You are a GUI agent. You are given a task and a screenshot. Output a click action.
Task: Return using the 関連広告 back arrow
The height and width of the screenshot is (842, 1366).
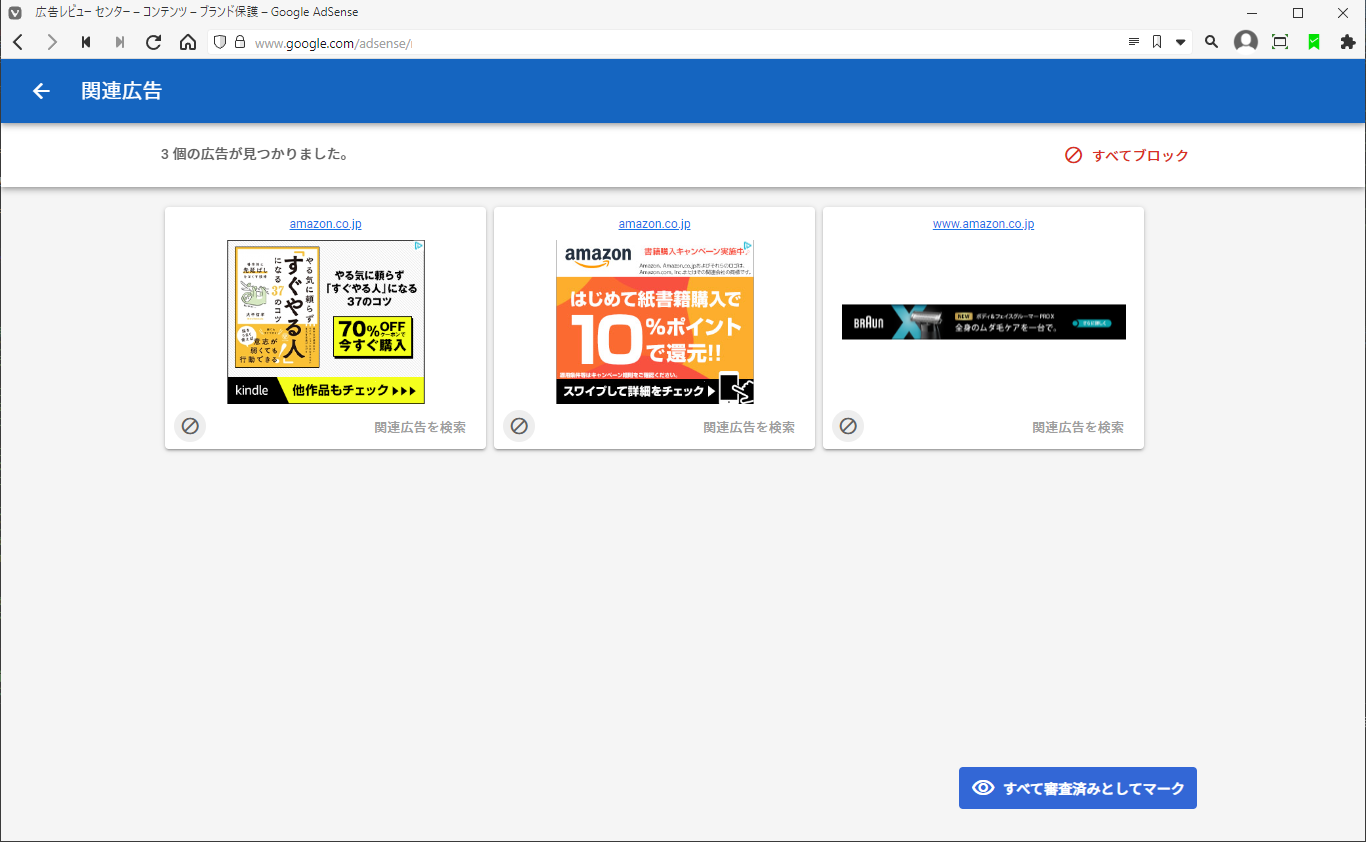(x=41, y=91)
